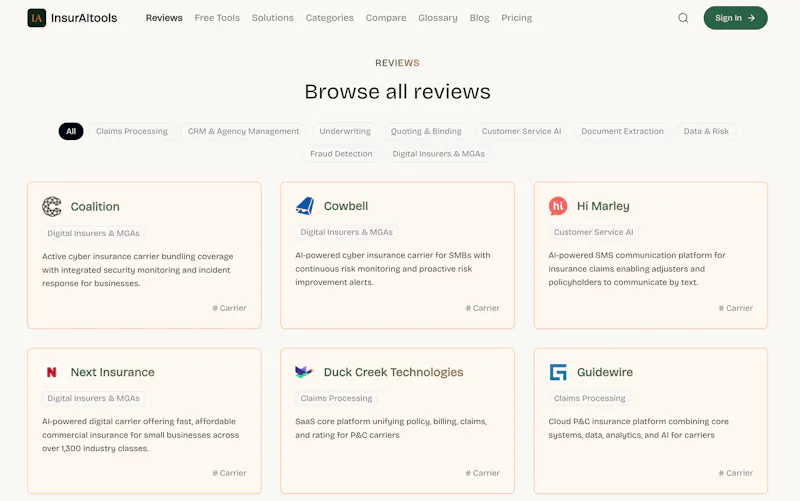Image resolution: width=800 pixels, height=501 pixels.
Task: Click Hi Marley's Customer Service AI tag
Action: click(593, 232)
